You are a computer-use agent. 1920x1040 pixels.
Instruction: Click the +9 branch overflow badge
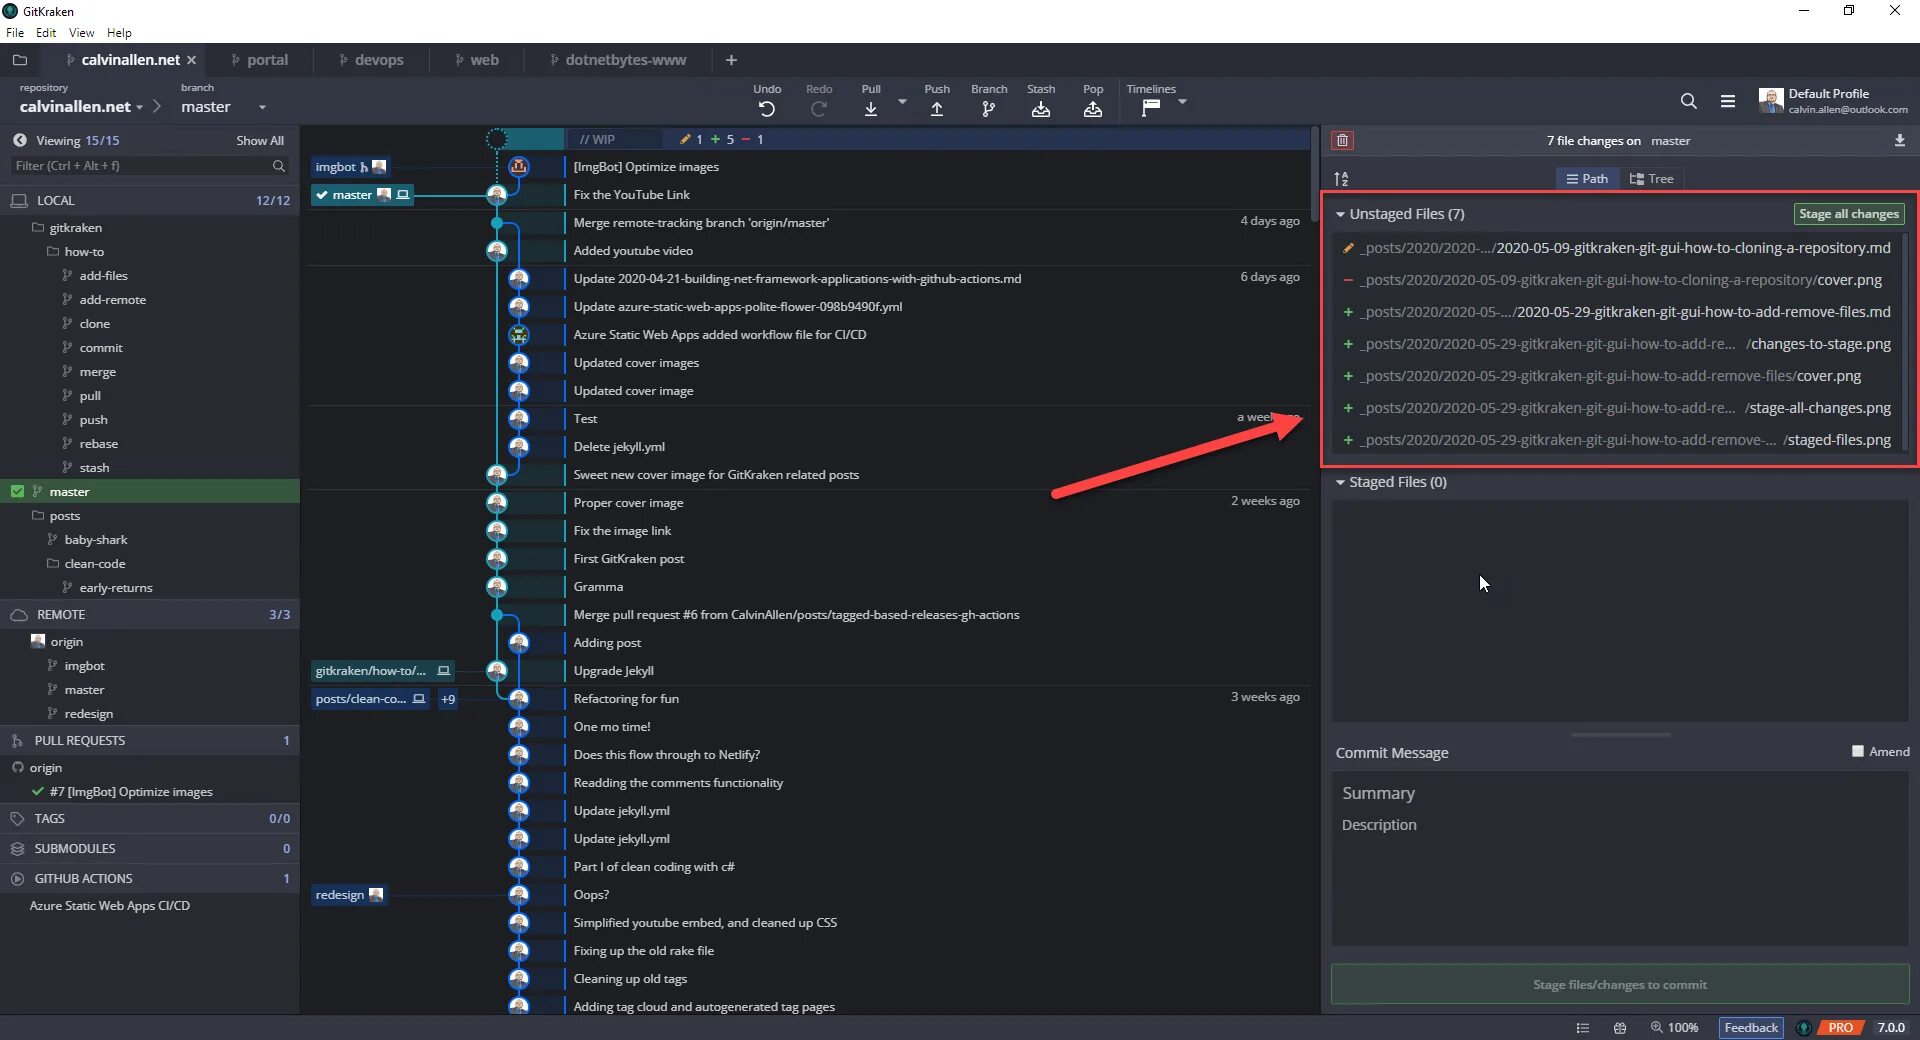pyautogui.click(x=448, y=699)
